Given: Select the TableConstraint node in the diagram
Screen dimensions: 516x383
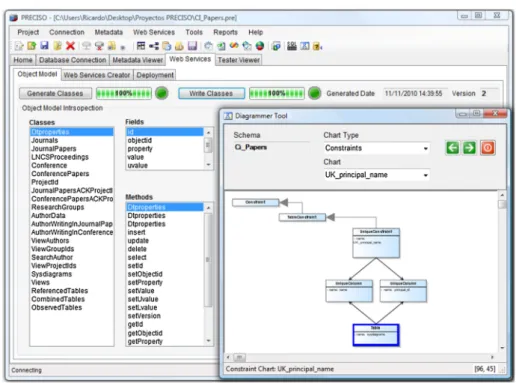Looking at the screenshot, I should click(x=302, y=217).
